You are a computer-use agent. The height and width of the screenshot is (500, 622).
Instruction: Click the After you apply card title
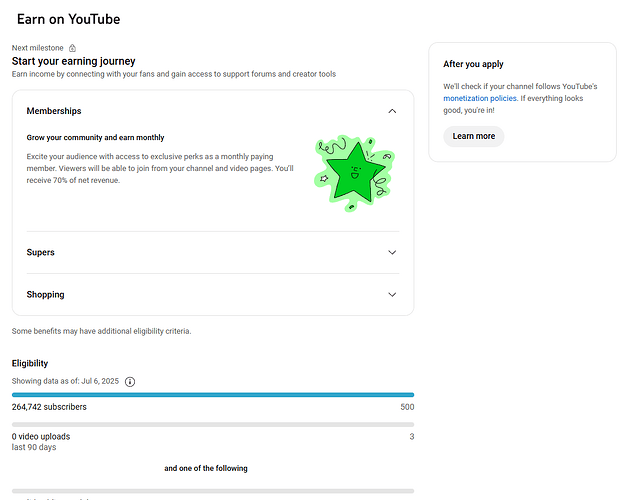coord(473,64)
